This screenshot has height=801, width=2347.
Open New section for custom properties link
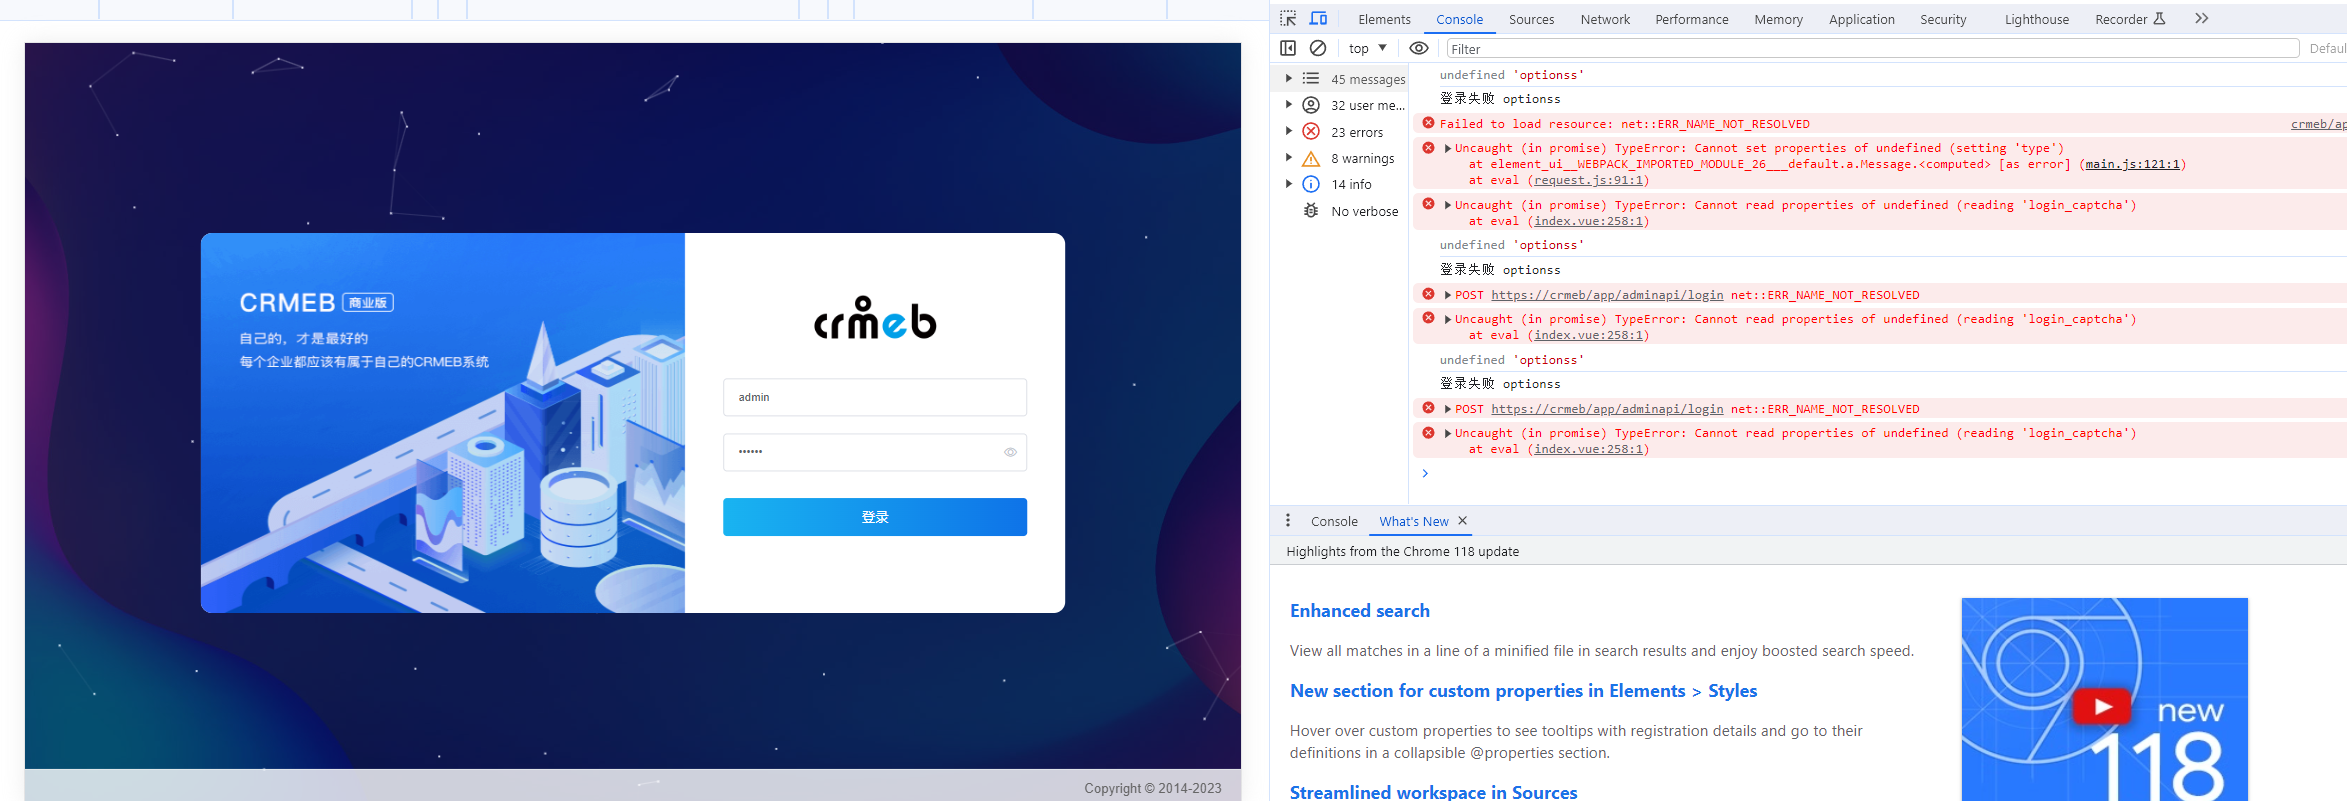(x=1523, y=691)
